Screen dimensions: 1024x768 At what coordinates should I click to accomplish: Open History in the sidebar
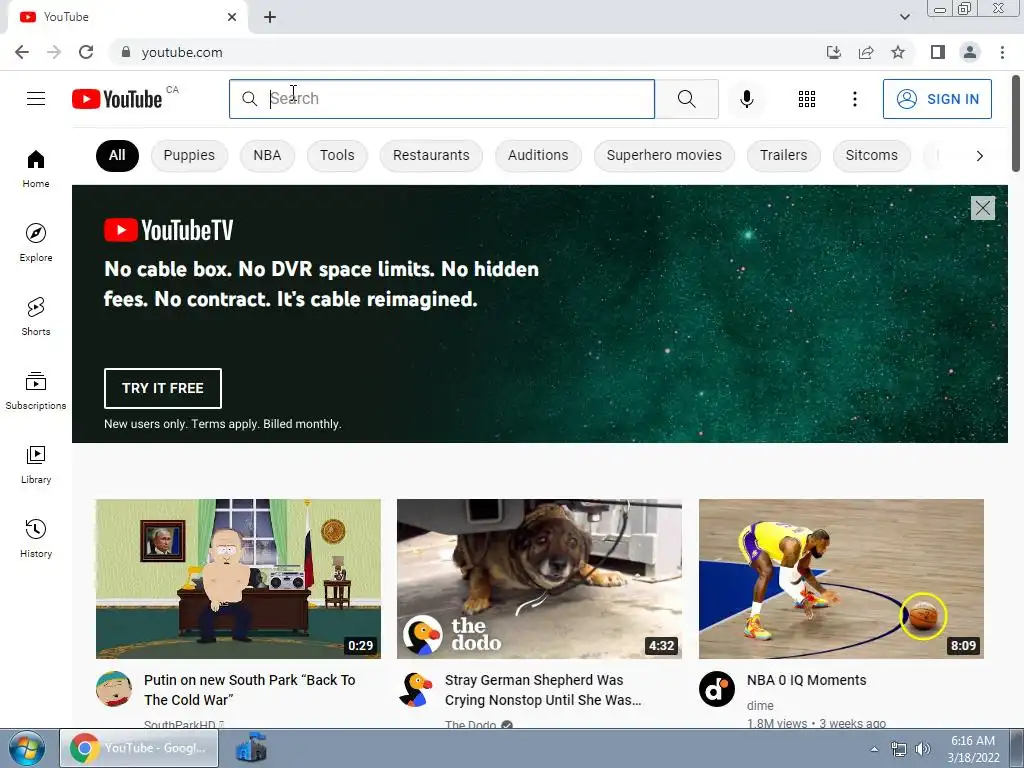[36, 539]
